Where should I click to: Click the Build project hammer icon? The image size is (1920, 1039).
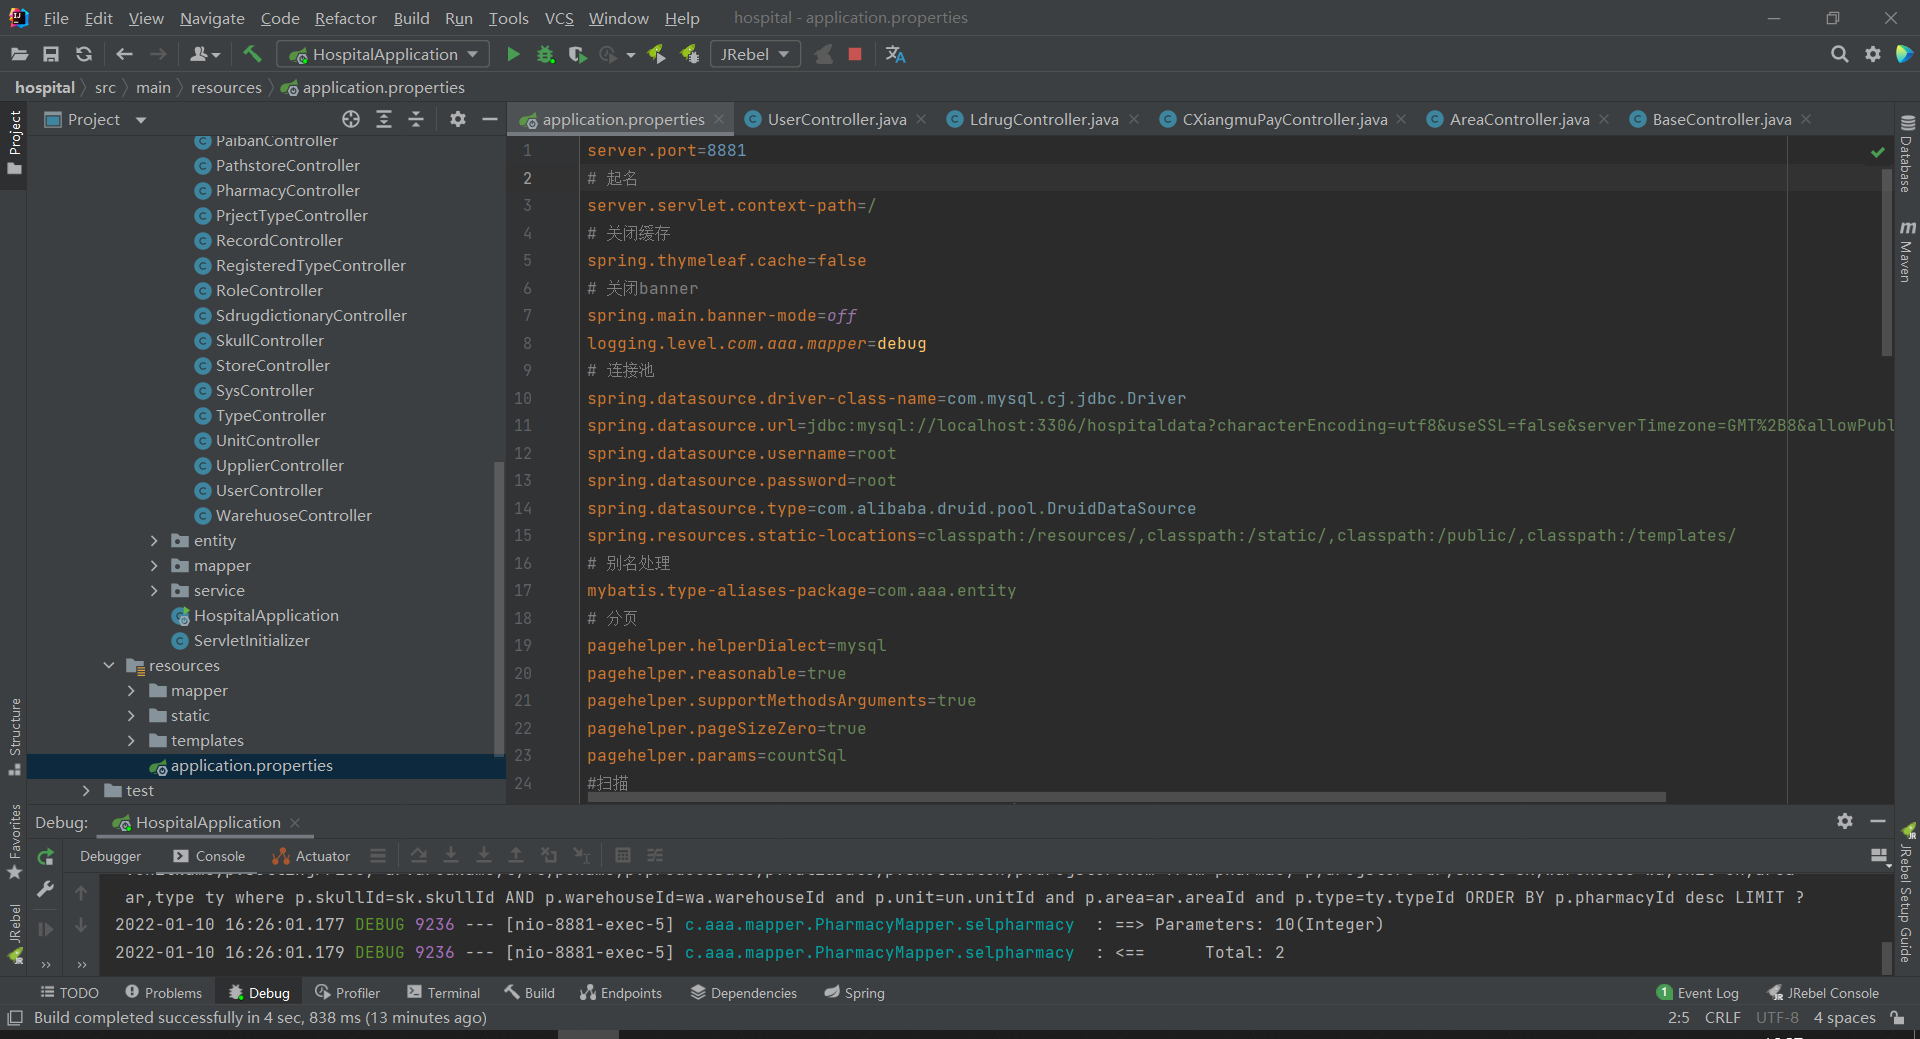click(x=252, y=54)
